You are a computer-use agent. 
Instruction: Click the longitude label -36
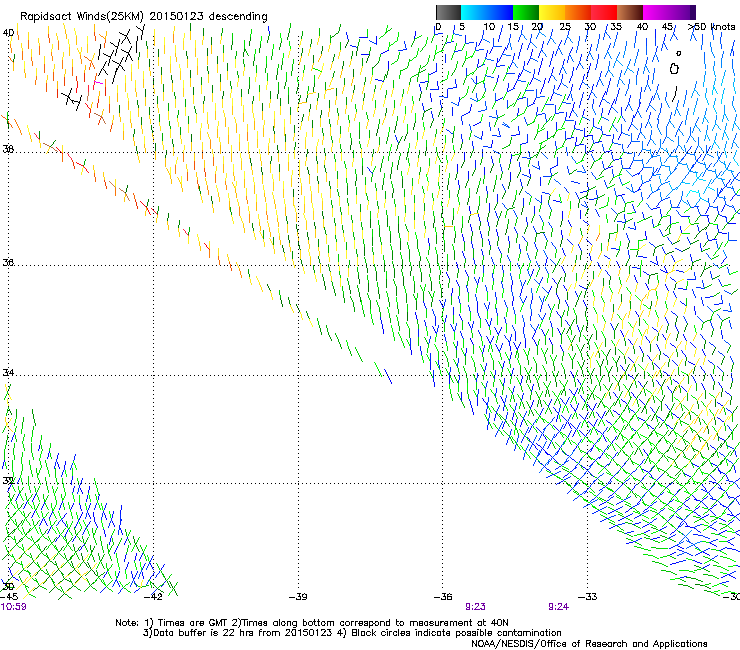click(x=443, y=596)
